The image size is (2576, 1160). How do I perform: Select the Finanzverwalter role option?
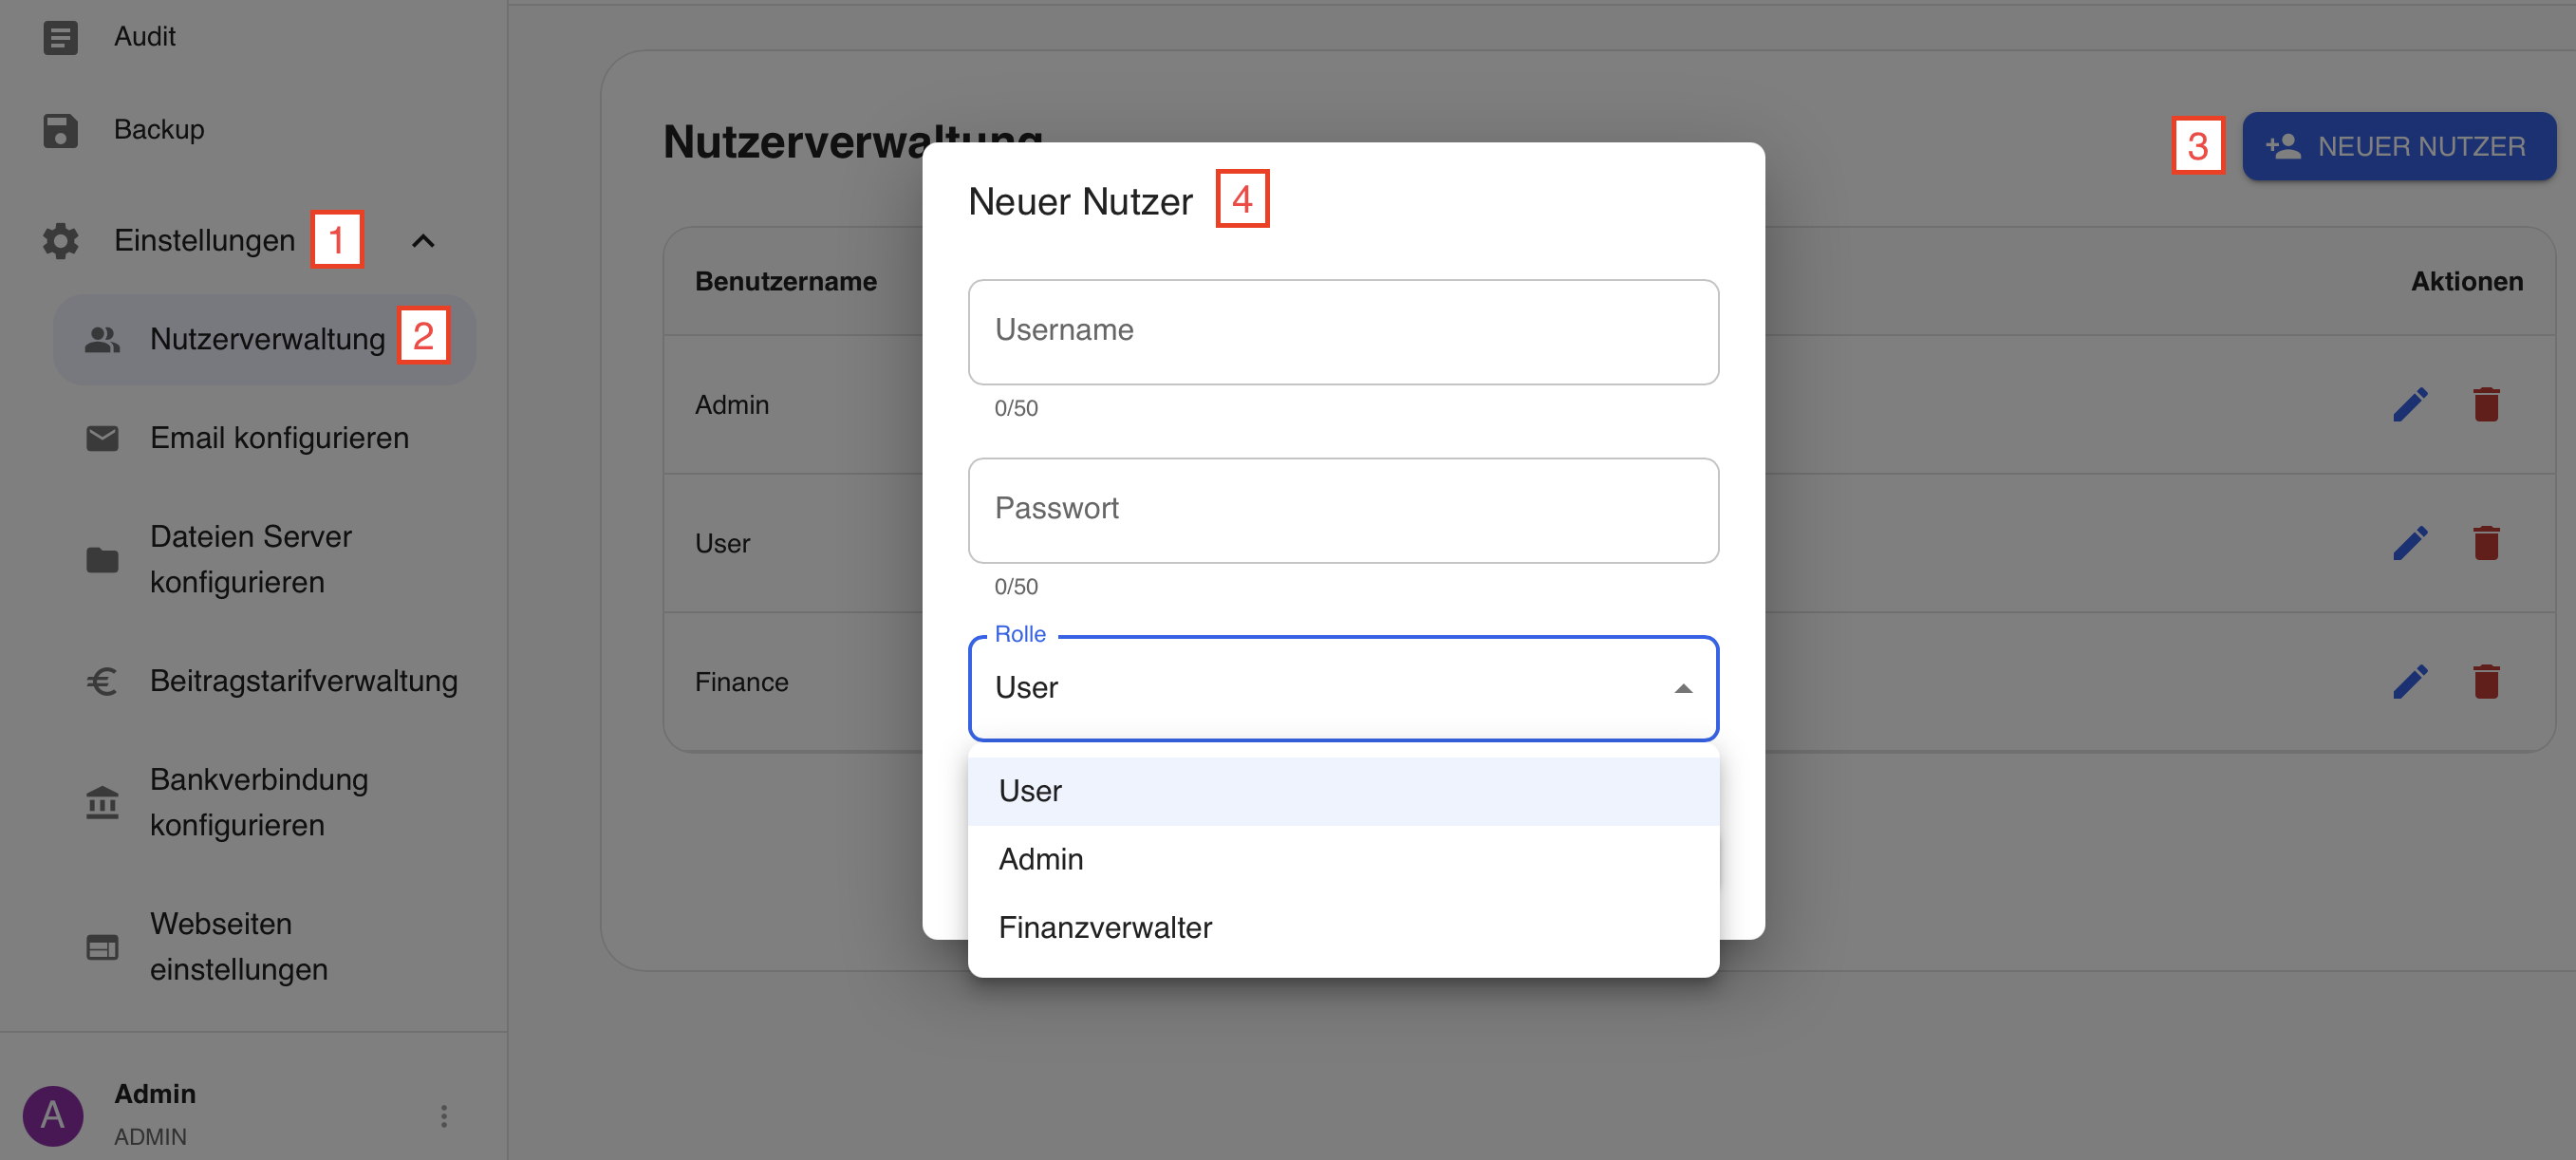tap(1343, 927)
